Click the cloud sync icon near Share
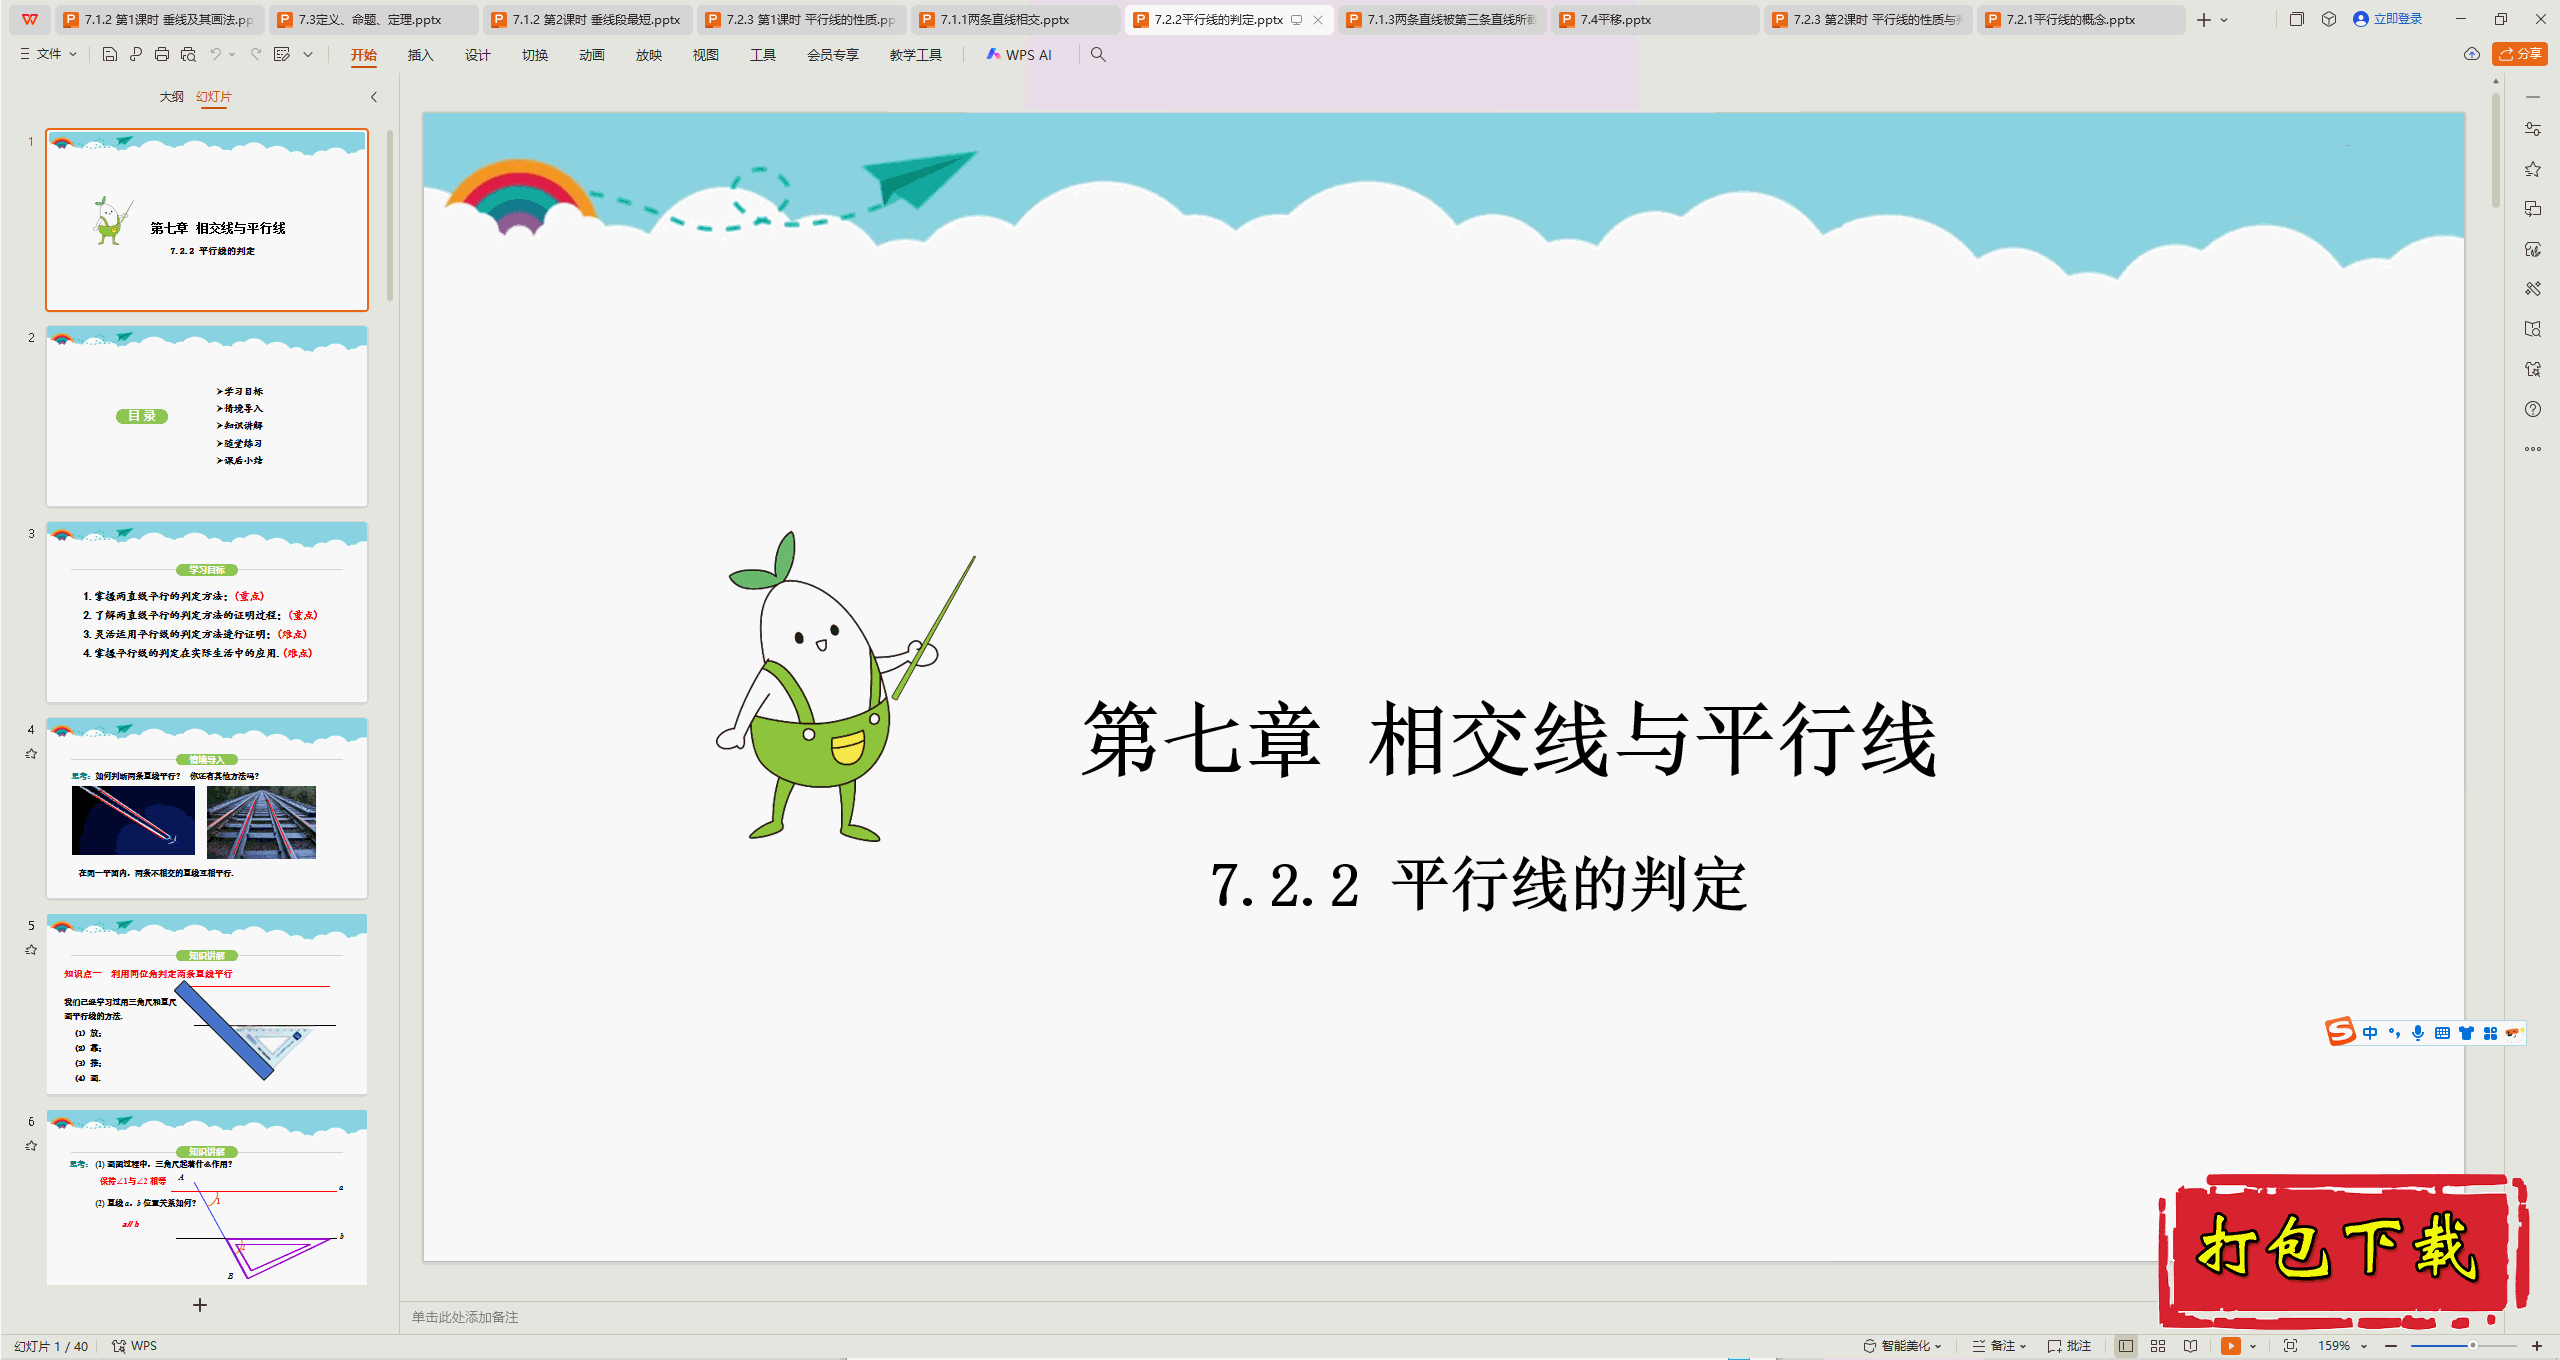 [x=2472, y=54]
